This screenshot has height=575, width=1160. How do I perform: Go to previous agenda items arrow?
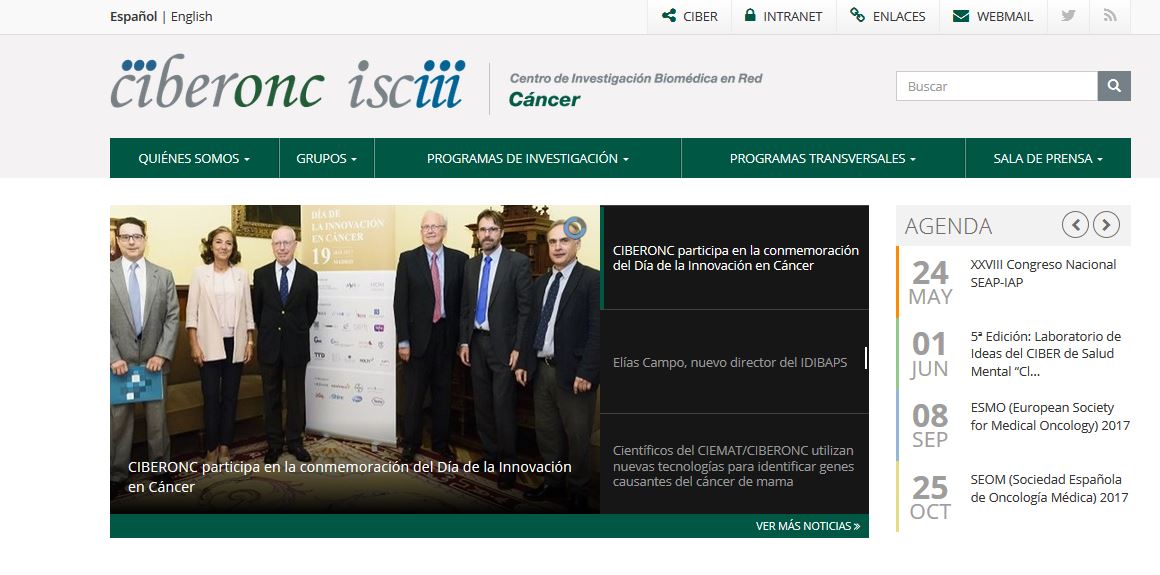(1075, 225)
